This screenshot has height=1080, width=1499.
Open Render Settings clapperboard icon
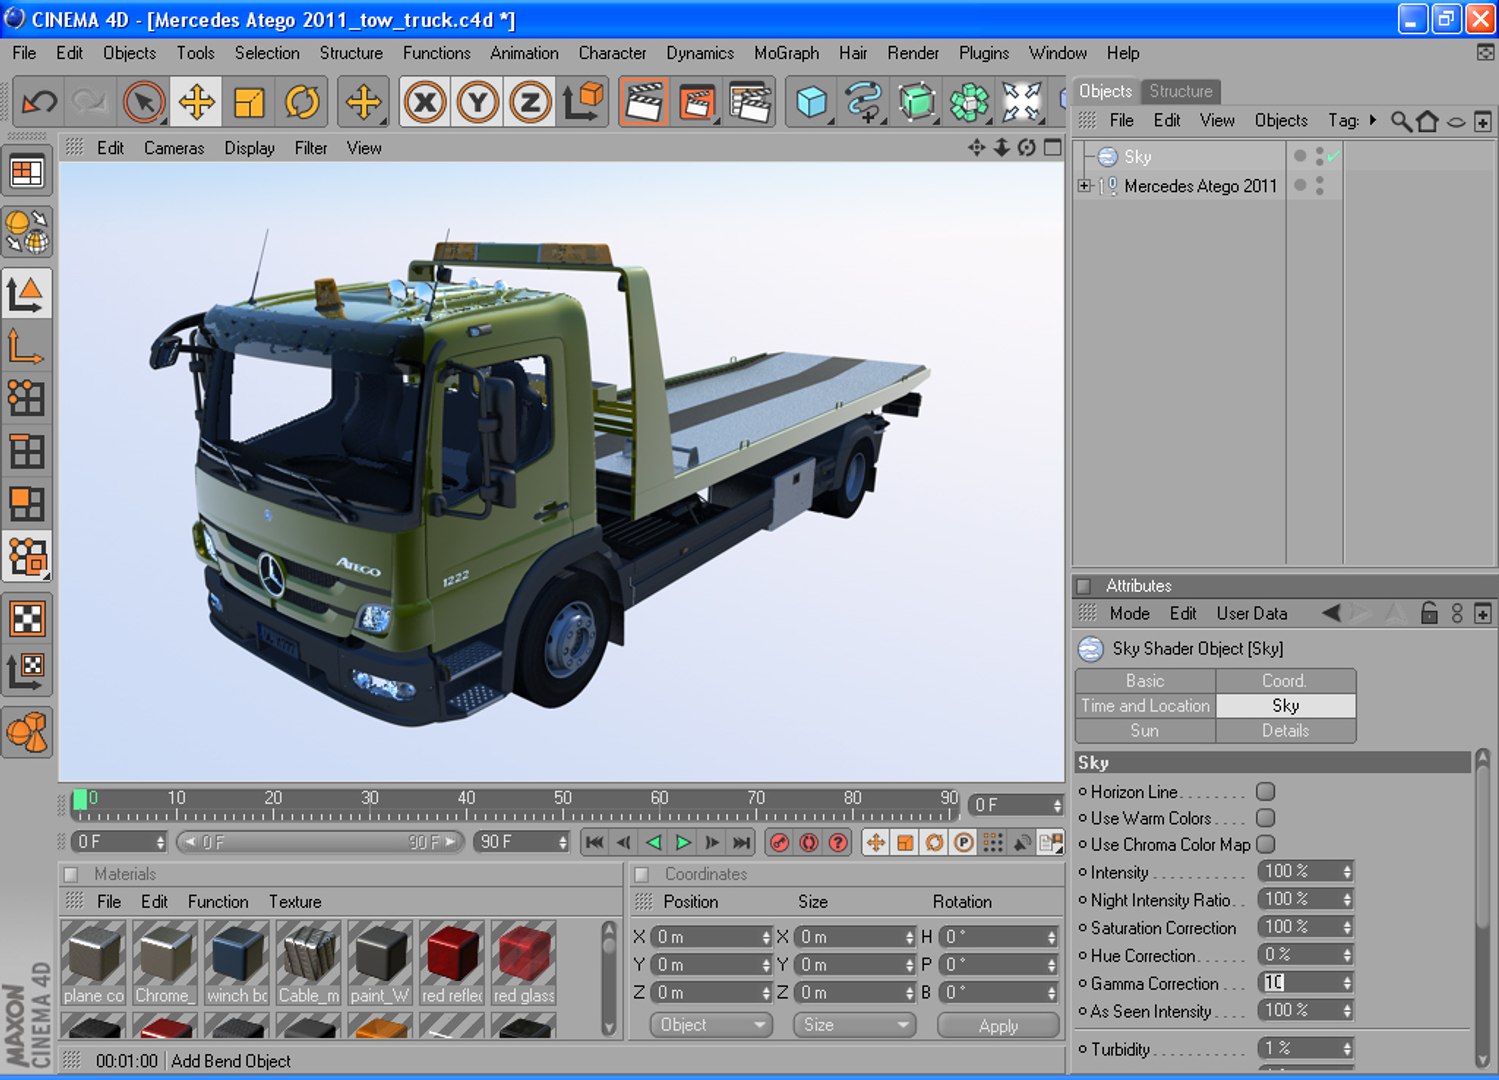pyautogui.click(x=750, y=102)
